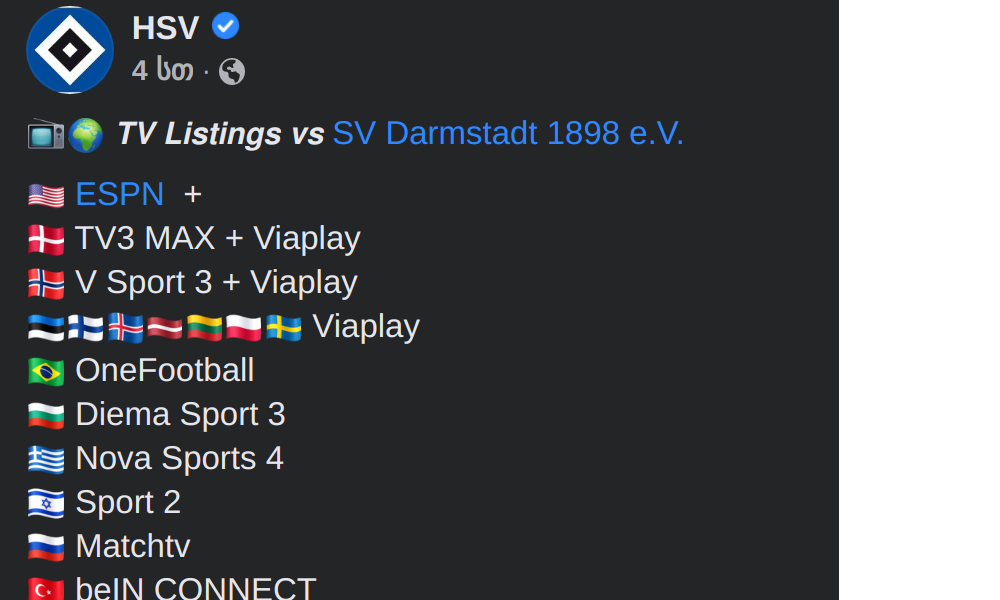Viewport: 1000px width, 600px height.
Task: Click the US flag before ESPN
Action: 46,195
